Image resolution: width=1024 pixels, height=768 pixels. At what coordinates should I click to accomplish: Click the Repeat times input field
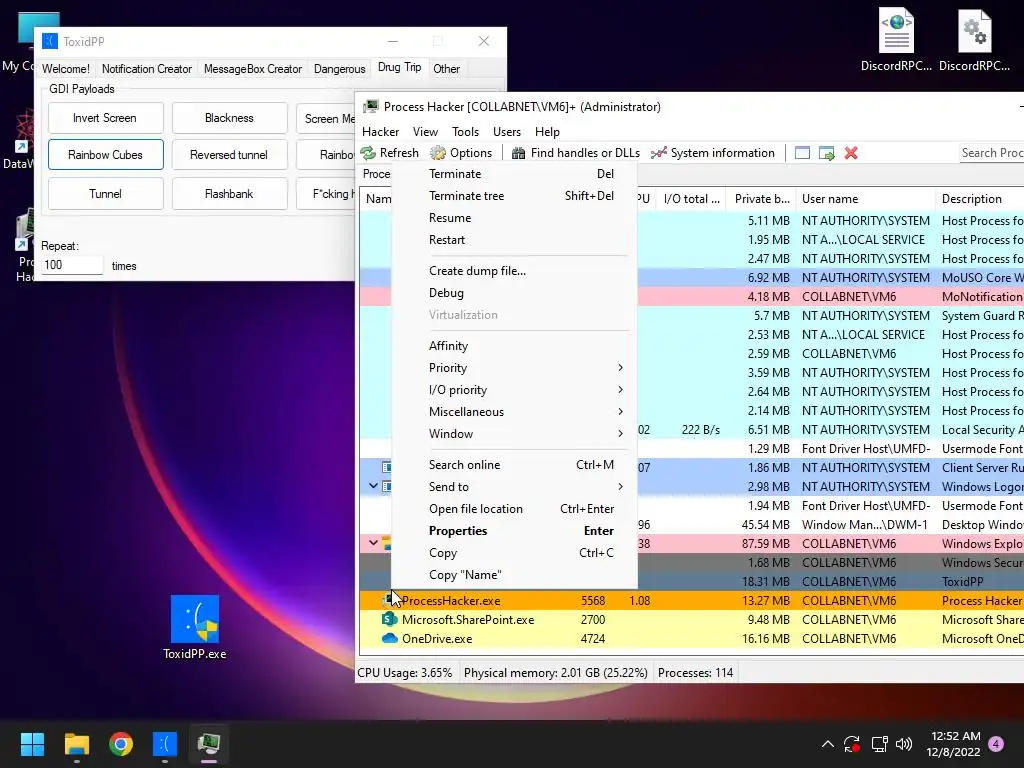[72, 265]
